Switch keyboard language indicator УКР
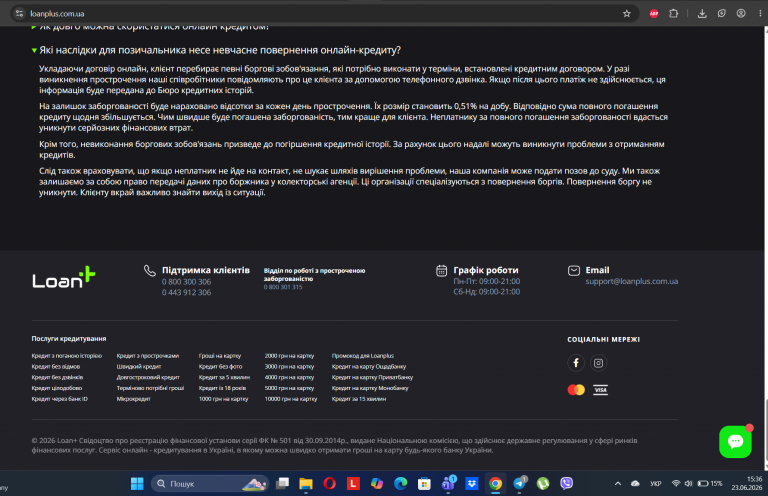 655,484
